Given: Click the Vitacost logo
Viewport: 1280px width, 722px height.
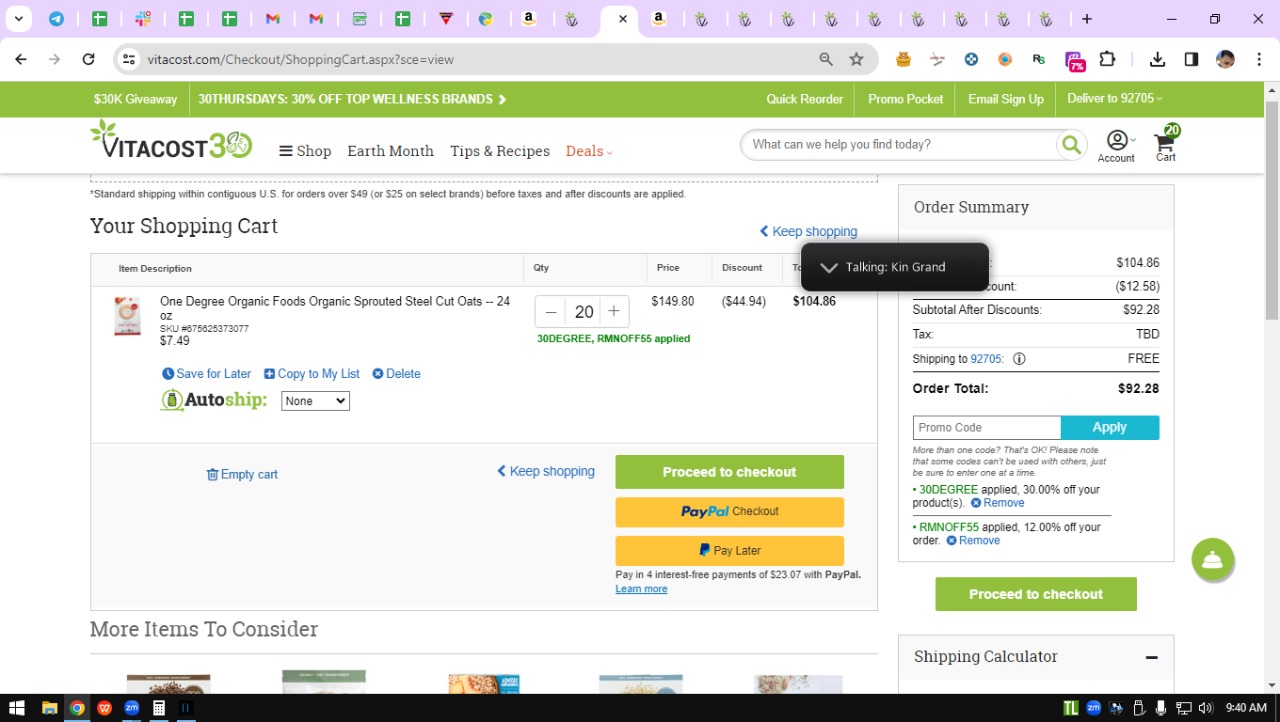Looking at the screenshot, I should point(171,141).
